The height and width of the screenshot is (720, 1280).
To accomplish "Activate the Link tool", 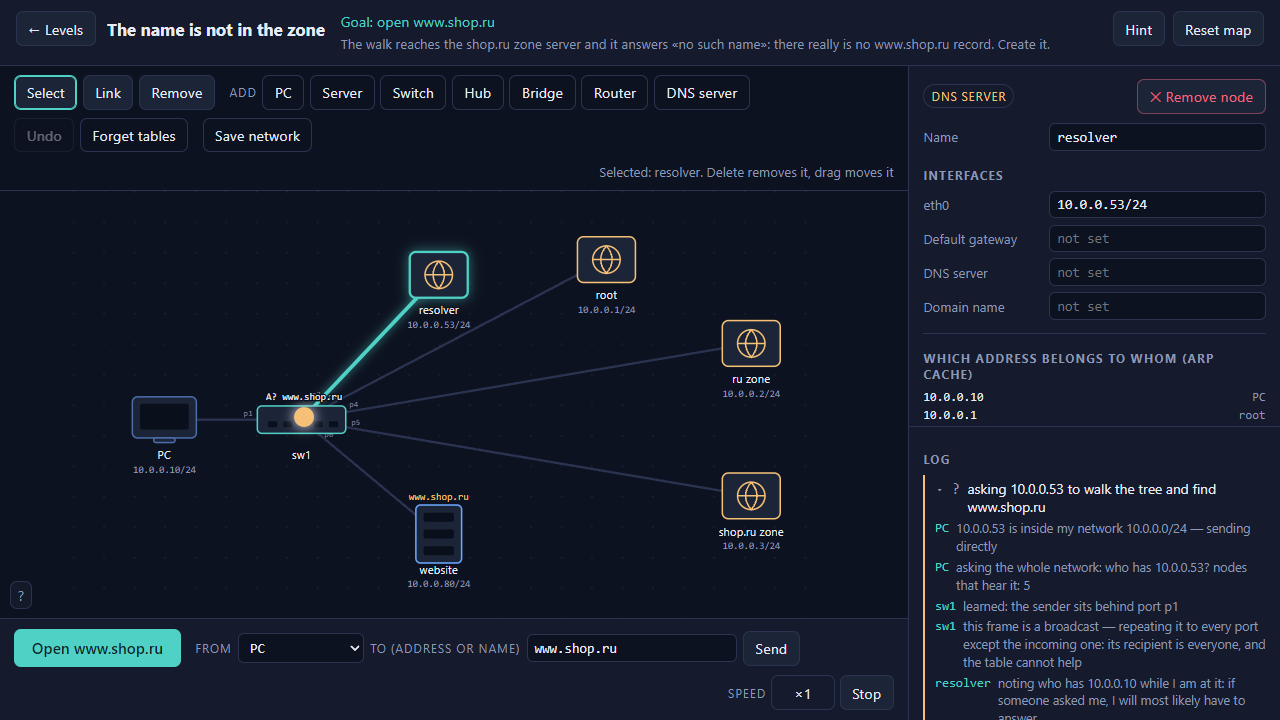I will click(x=108, y=93).
